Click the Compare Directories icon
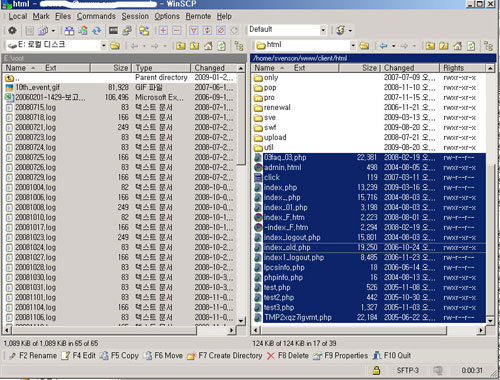The height and width of the screenshot is (380, 500). click(69, 31)
